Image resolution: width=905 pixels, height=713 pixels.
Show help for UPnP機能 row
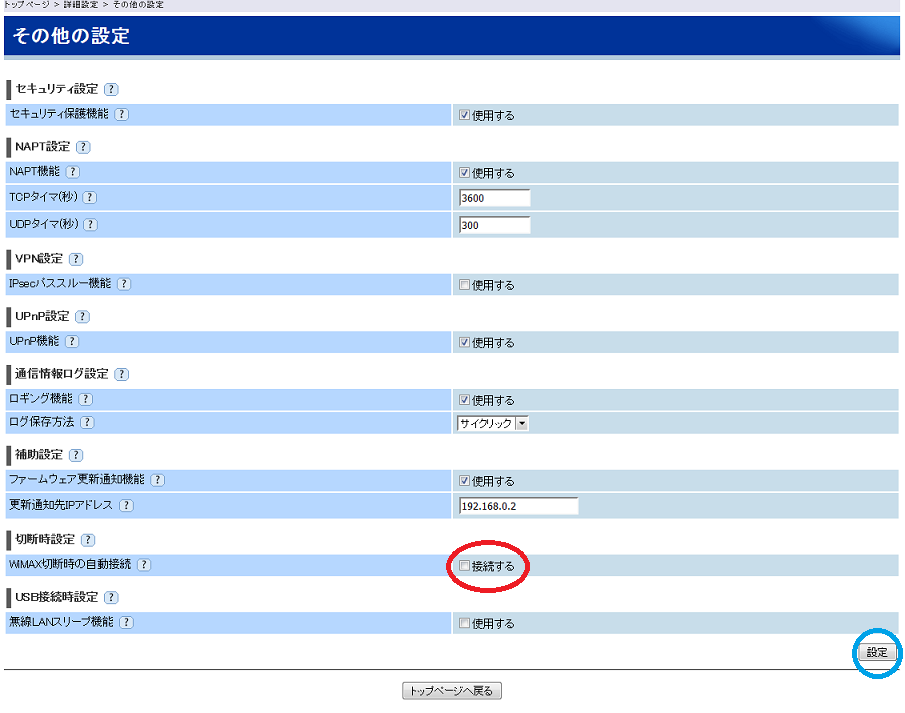coord(72,342)
